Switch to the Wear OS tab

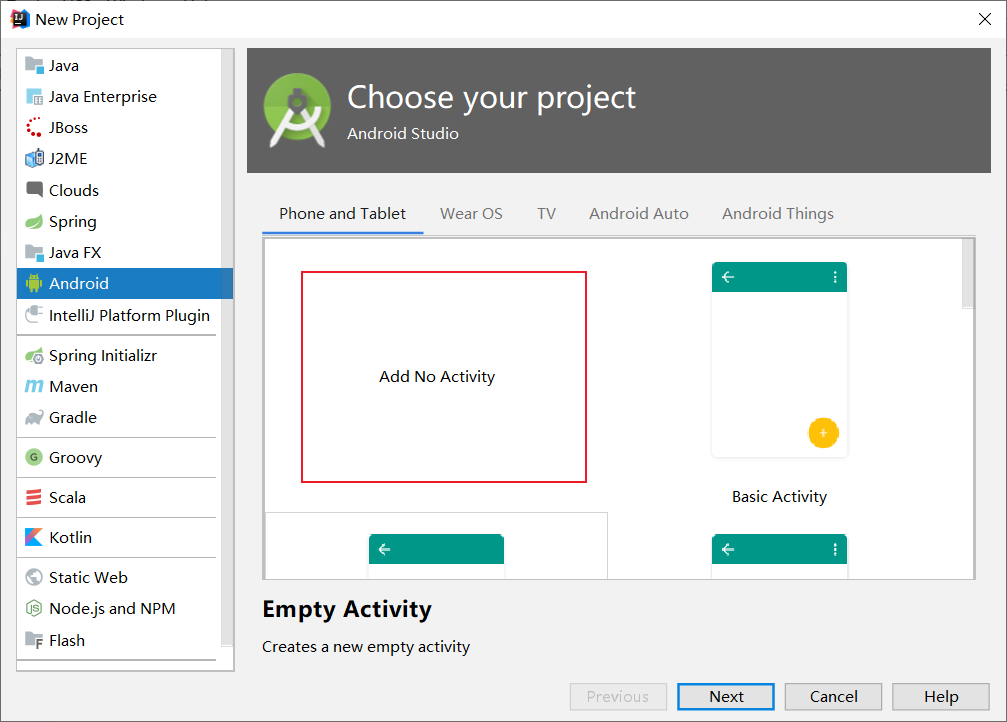471,214
